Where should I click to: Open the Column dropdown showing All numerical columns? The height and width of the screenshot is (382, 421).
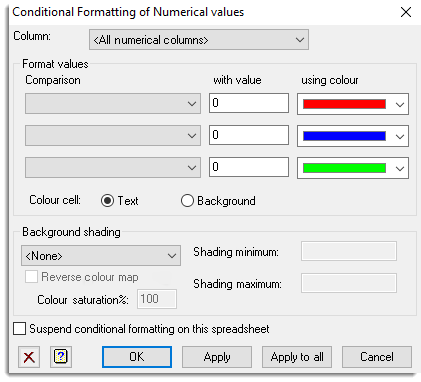199,40
